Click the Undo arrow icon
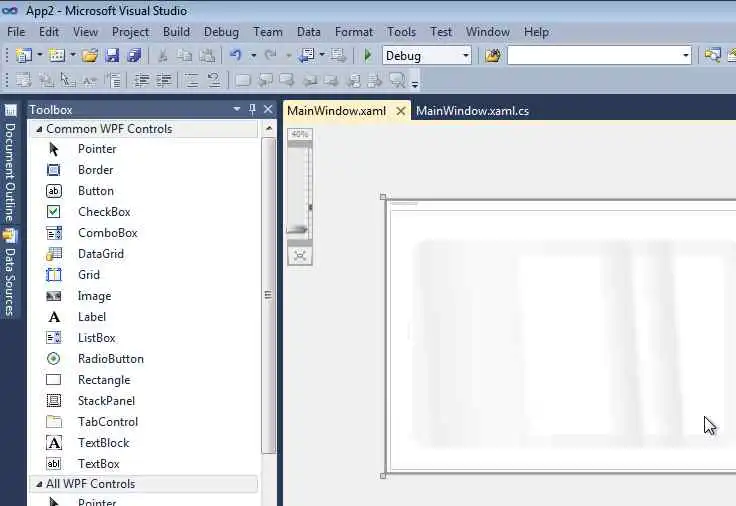 (235, 55)
